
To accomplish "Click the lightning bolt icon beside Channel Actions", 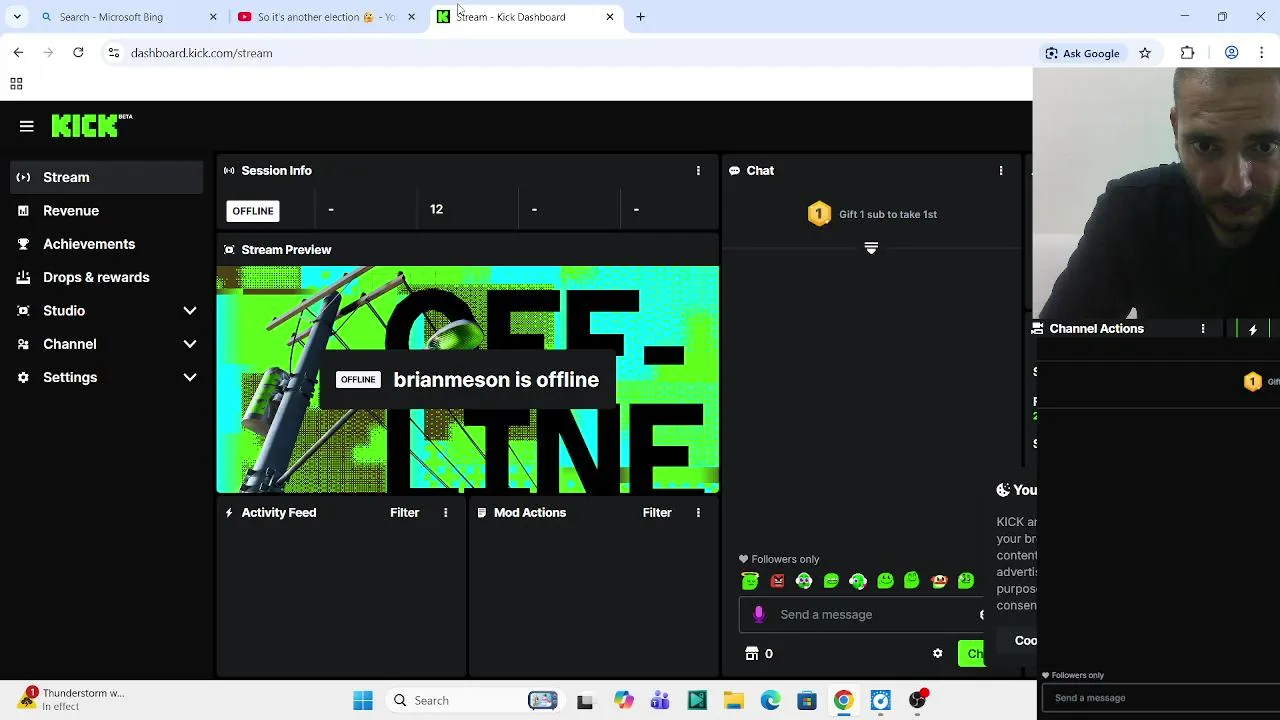I will coord(1253,329).
